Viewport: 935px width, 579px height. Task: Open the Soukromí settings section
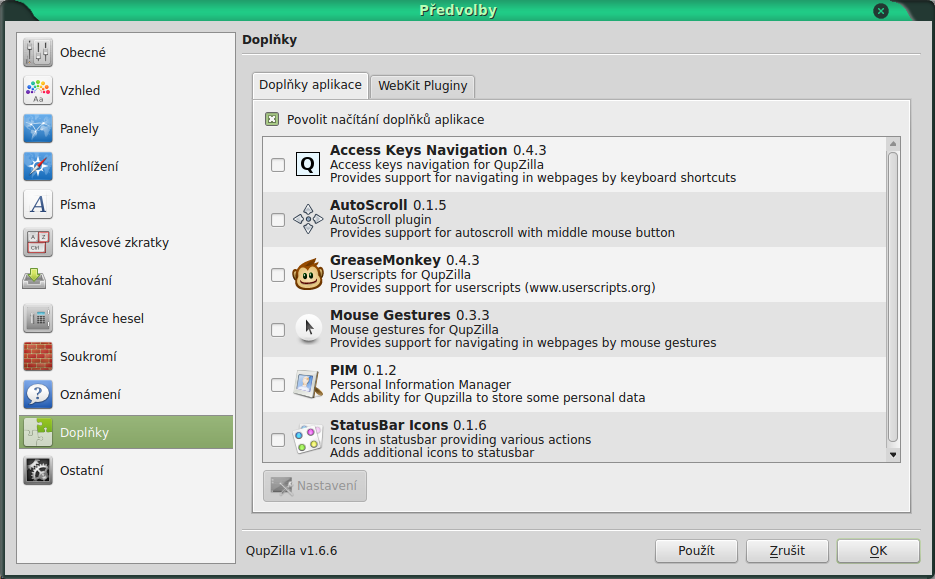pyautogui.click(x=126, y=357)
